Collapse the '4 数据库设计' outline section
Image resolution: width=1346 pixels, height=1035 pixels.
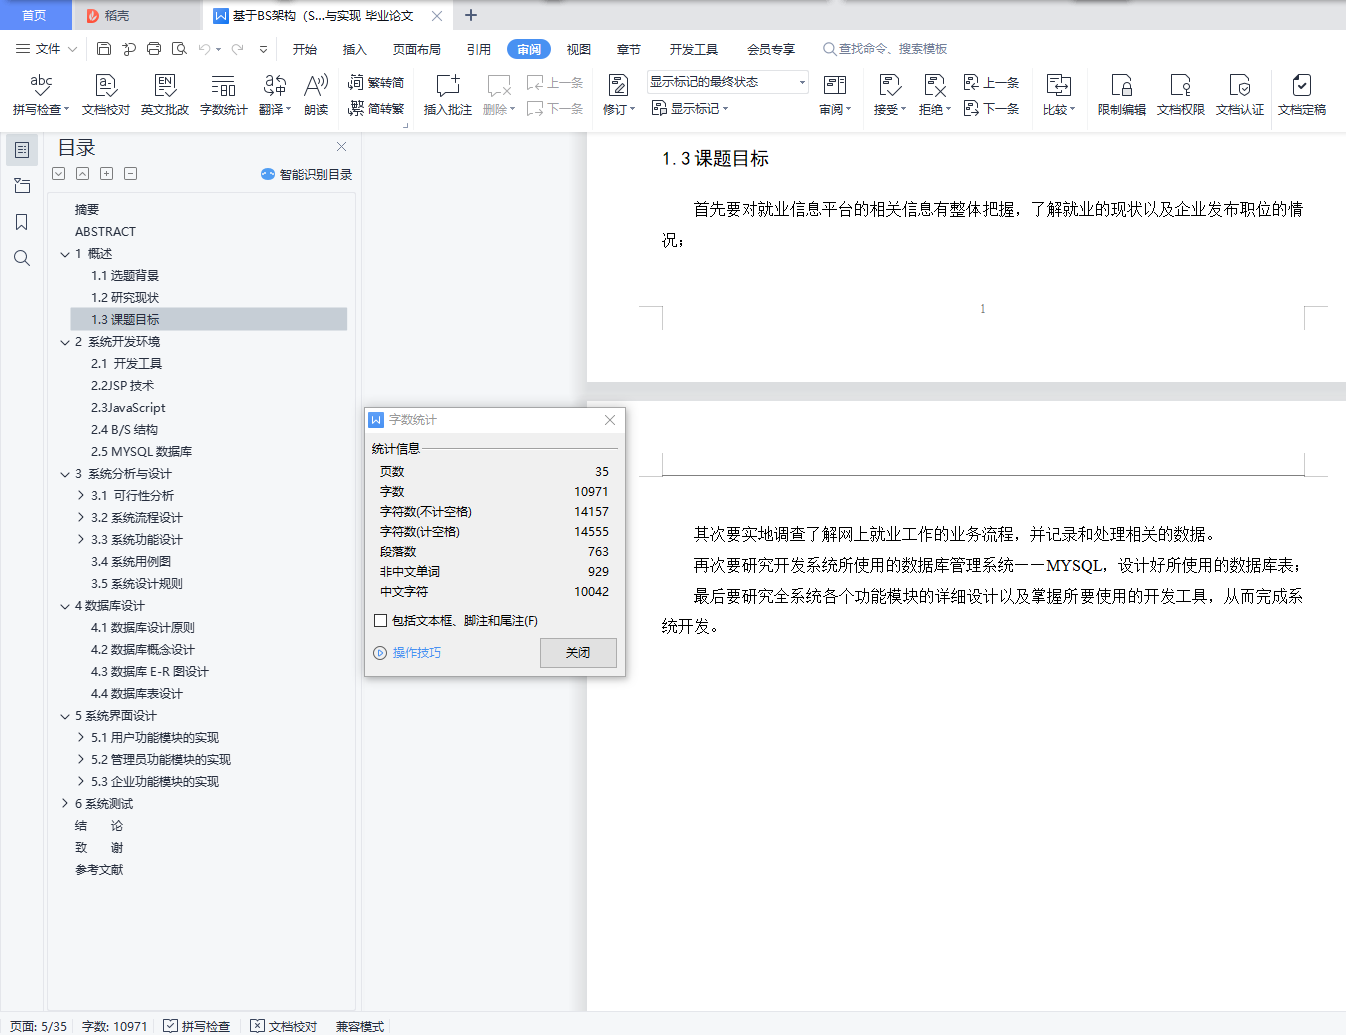click(65, 606)
